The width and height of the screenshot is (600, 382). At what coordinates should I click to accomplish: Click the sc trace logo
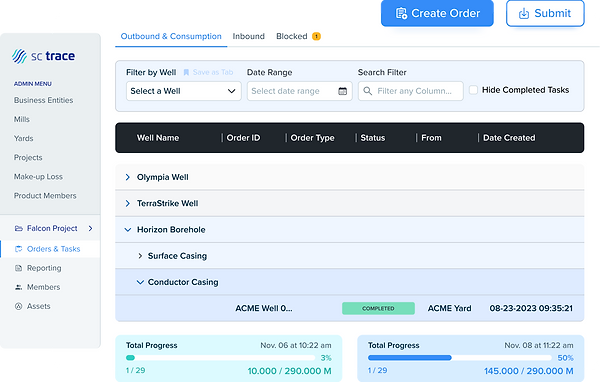(x=43, y=56)
